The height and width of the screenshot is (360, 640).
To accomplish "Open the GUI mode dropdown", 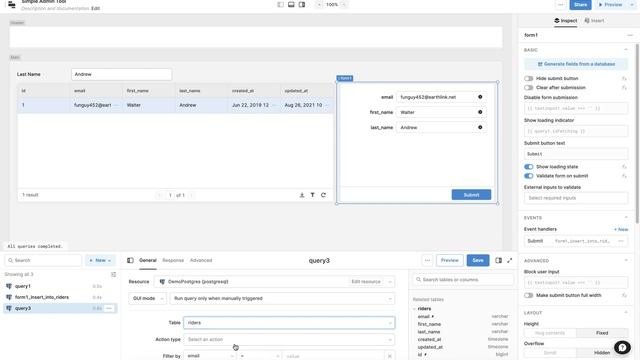I will click(x=147, y=298).
